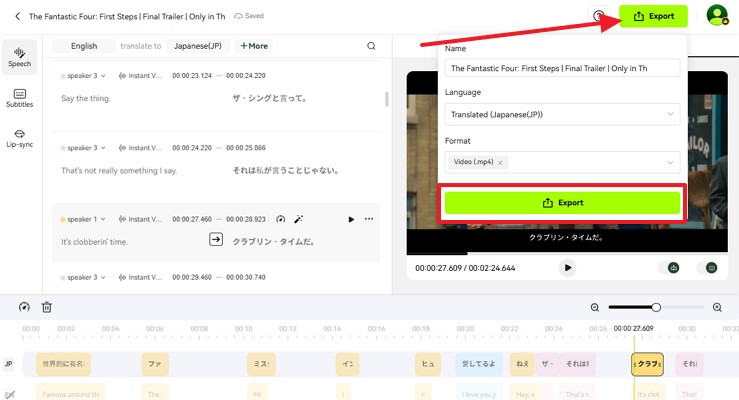
Task: Click the translate arrow next to It's clobberin' time
Action: click(x=216, y=239)
